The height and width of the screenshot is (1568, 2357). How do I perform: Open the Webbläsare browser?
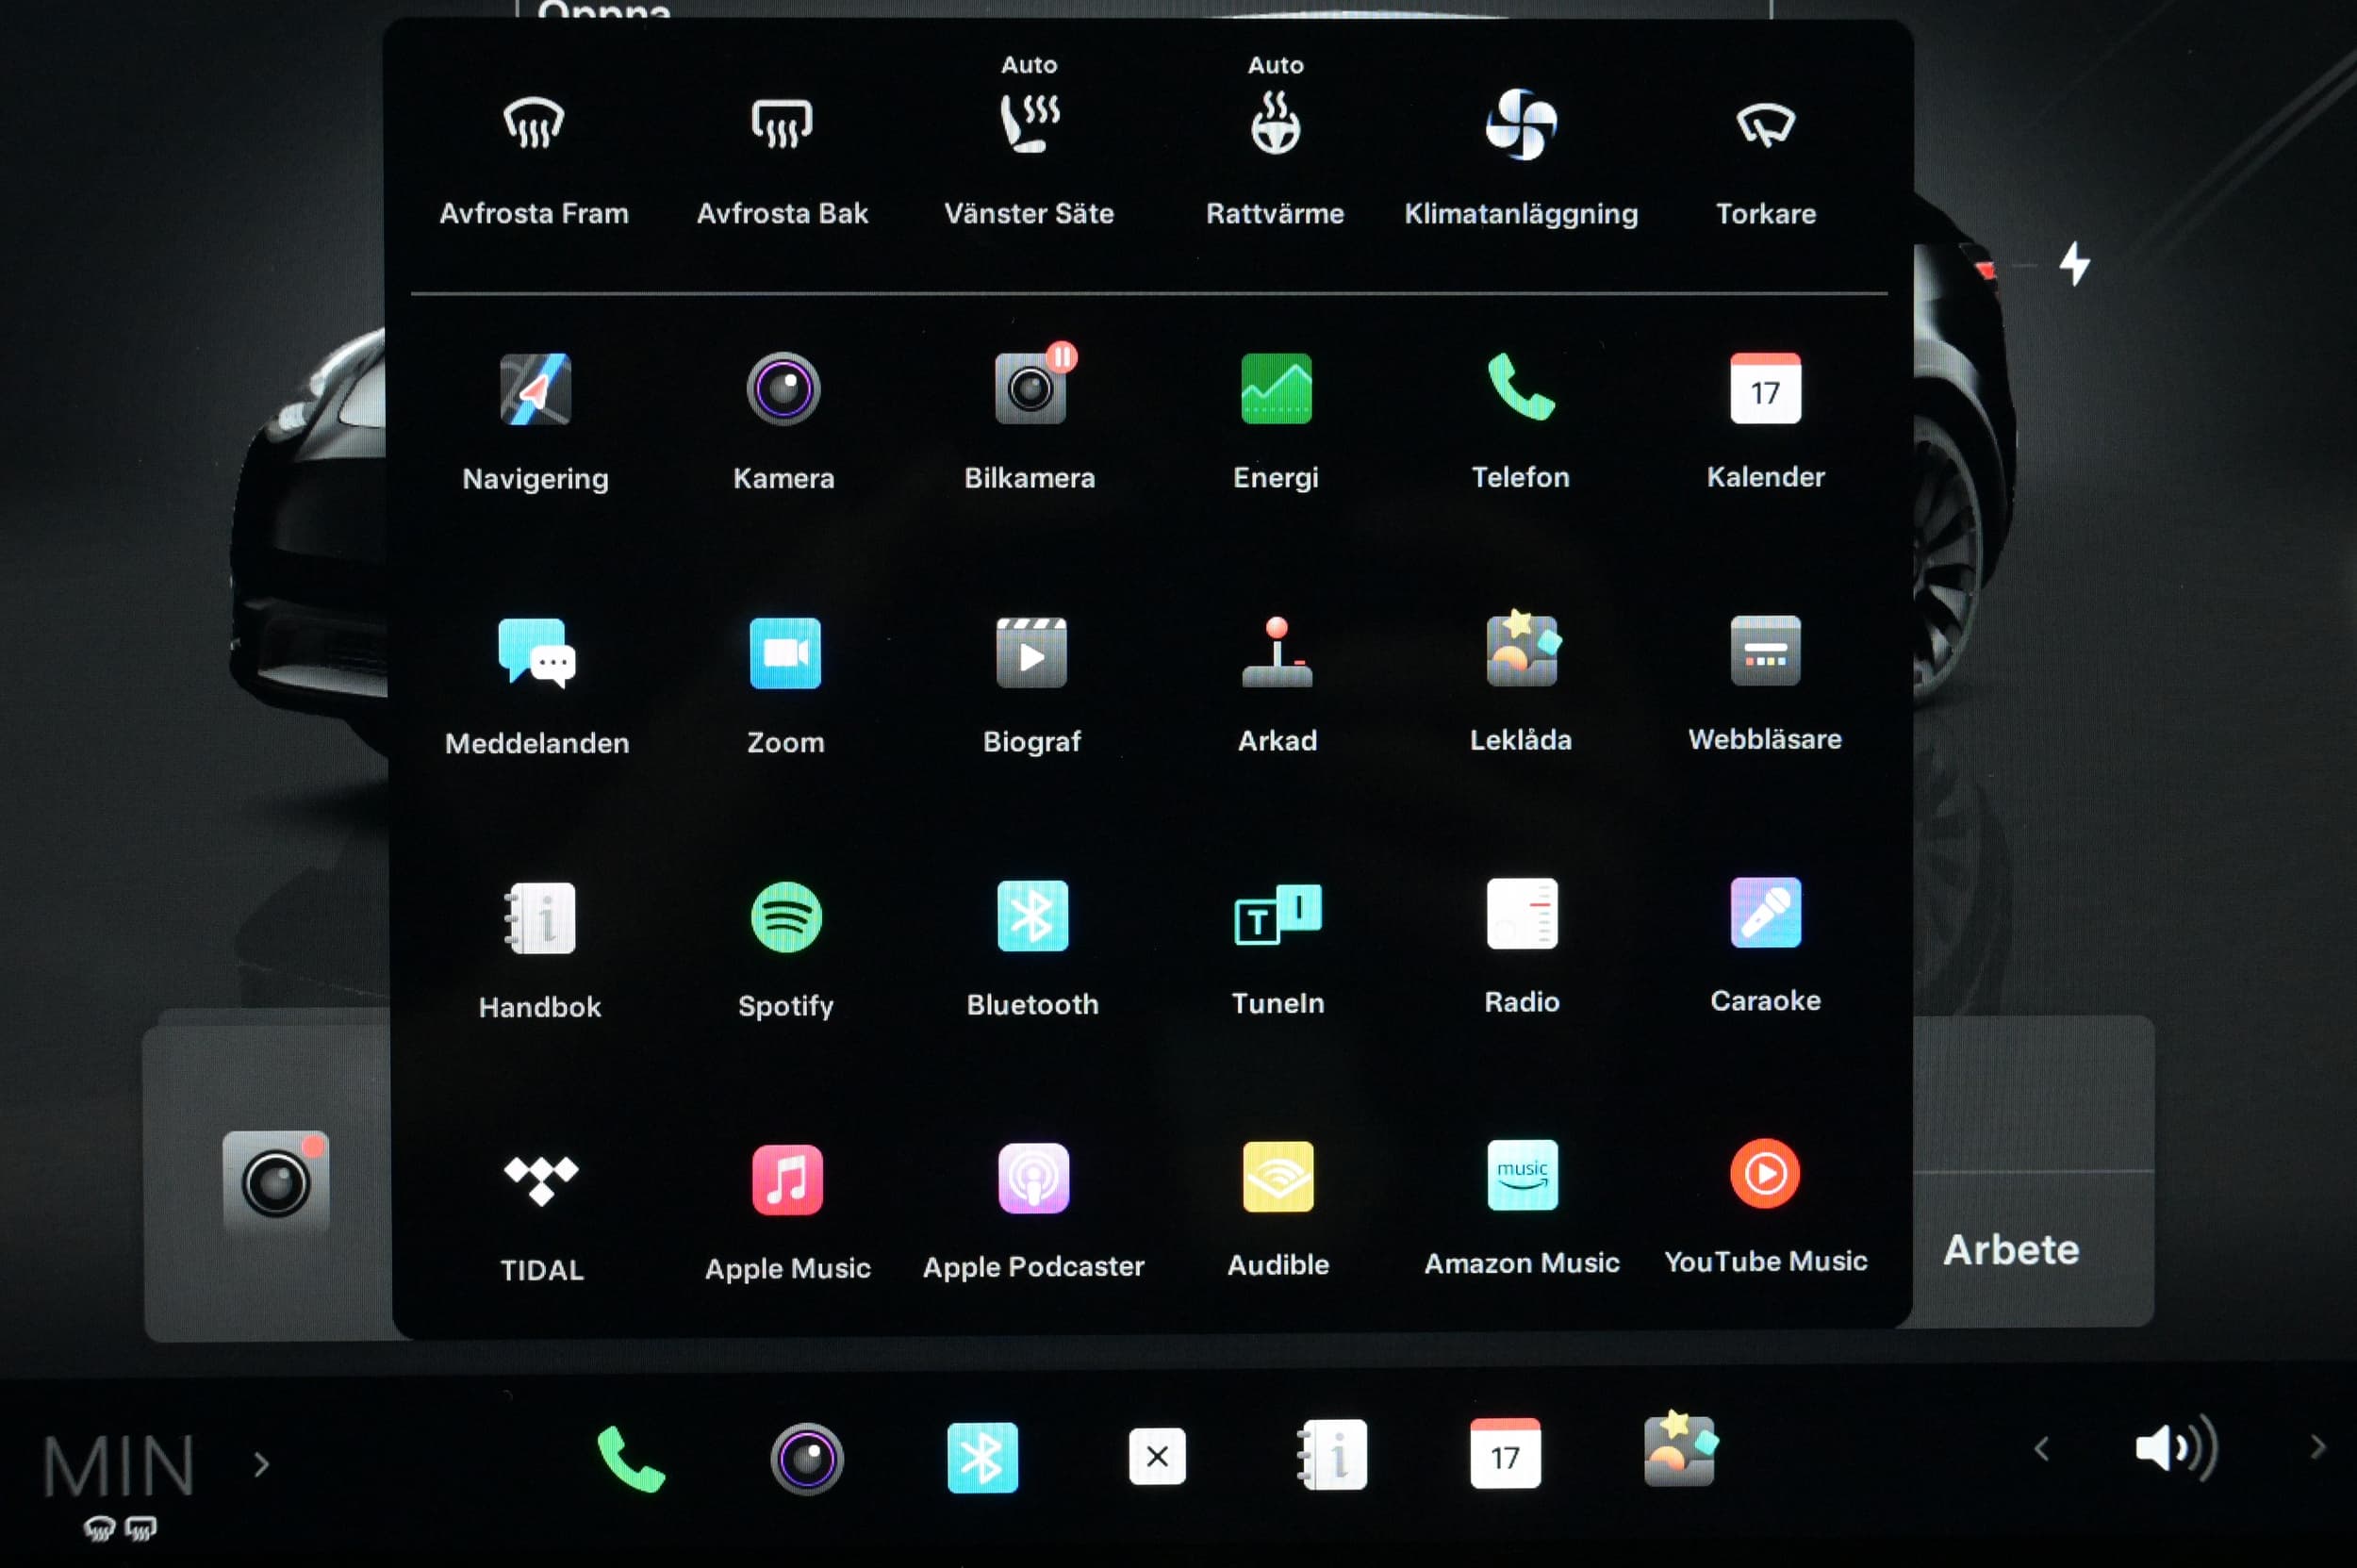click(1765, 650)
